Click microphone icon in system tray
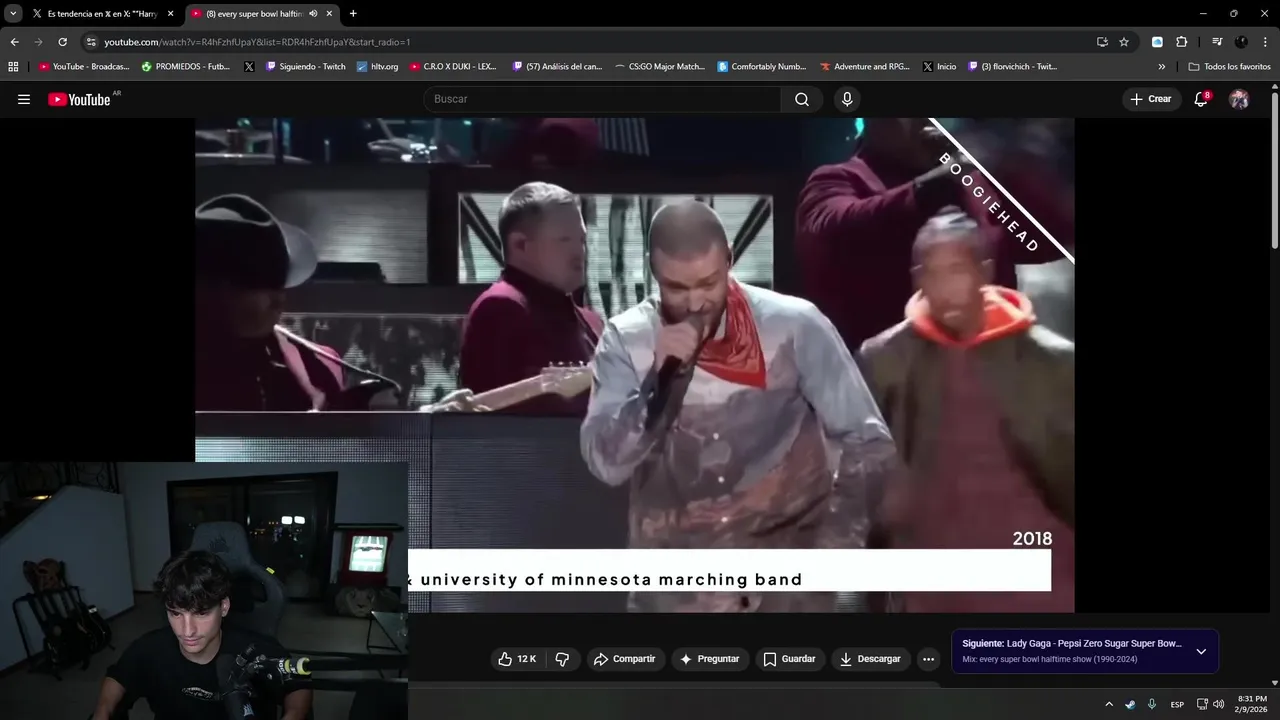Image resolution: width=1280 pixels, height=720 pixels. [1152, 704]
